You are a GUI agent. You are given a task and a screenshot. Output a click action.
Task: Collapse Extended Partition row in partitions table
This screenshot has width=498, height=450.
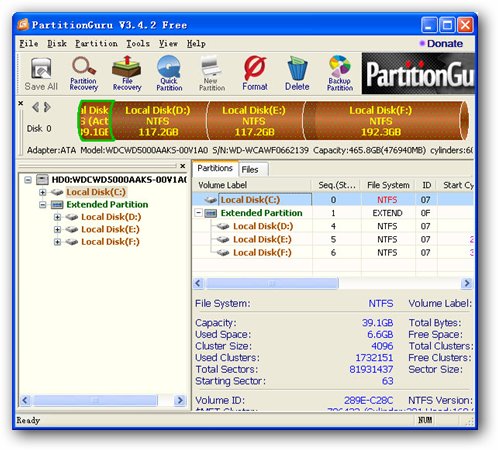pyautogui.click(x=199, y=212)
